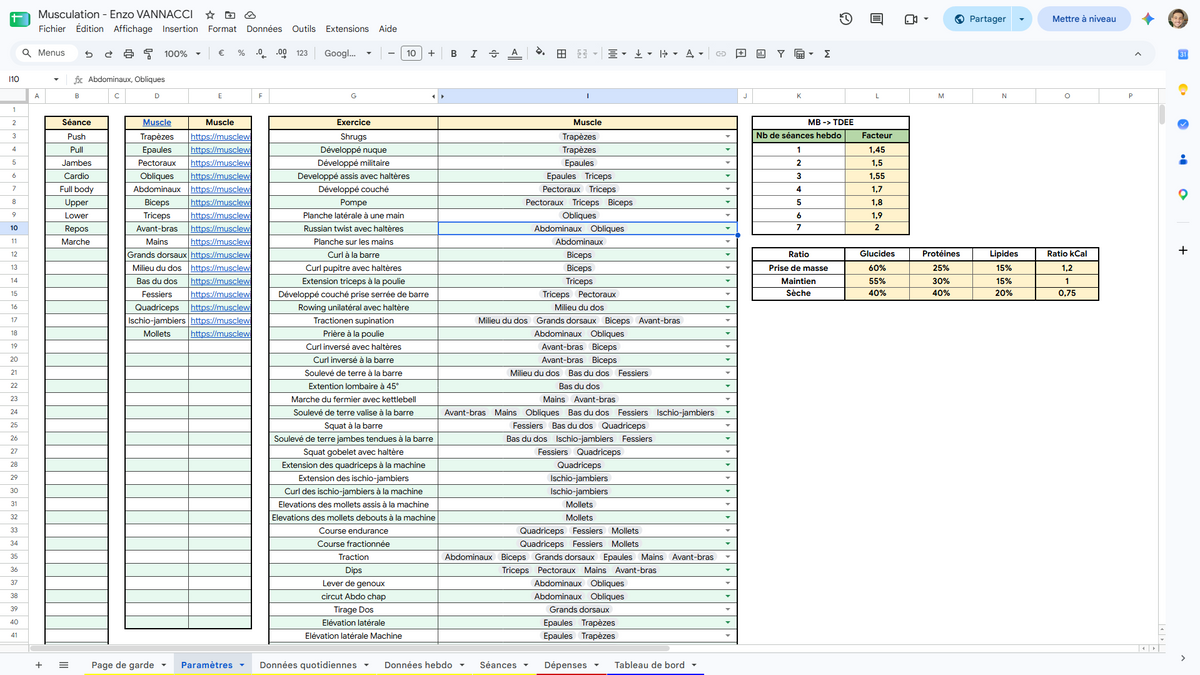
Task: Apply euro currency format
Action: coord(220,54)
